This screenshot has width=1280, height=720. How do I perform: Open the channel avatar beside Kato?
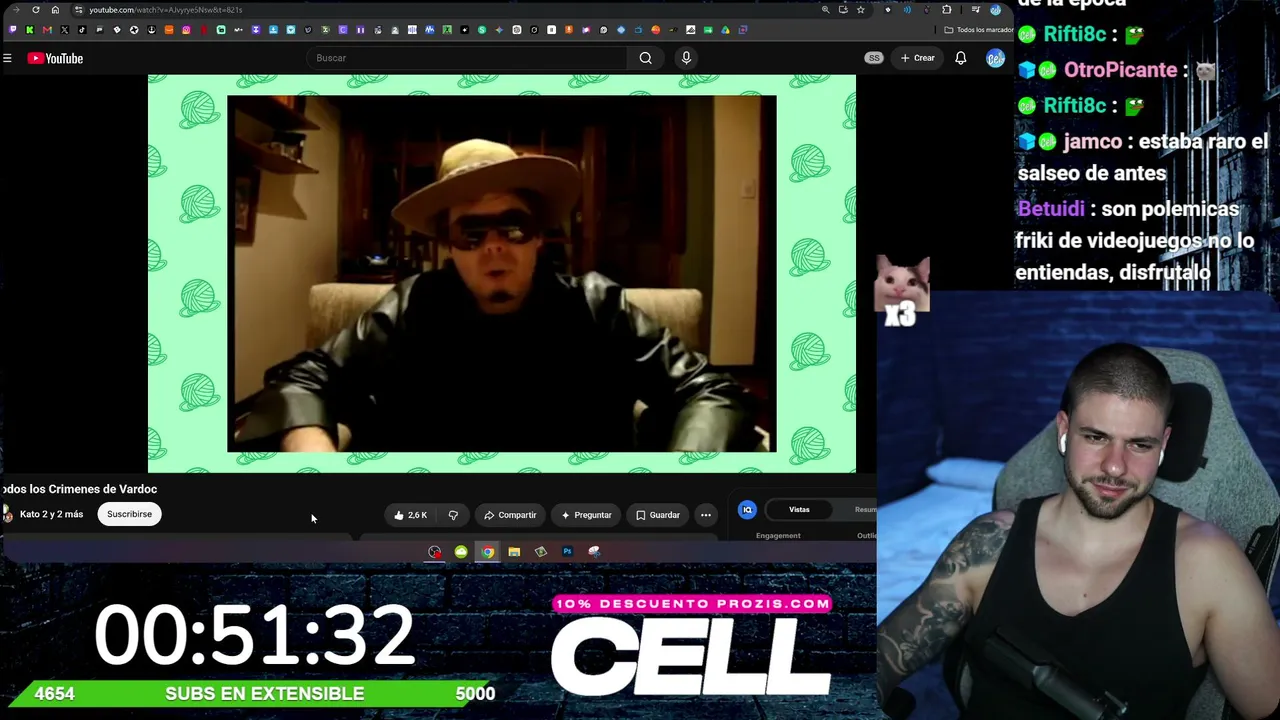click(7, 514)
